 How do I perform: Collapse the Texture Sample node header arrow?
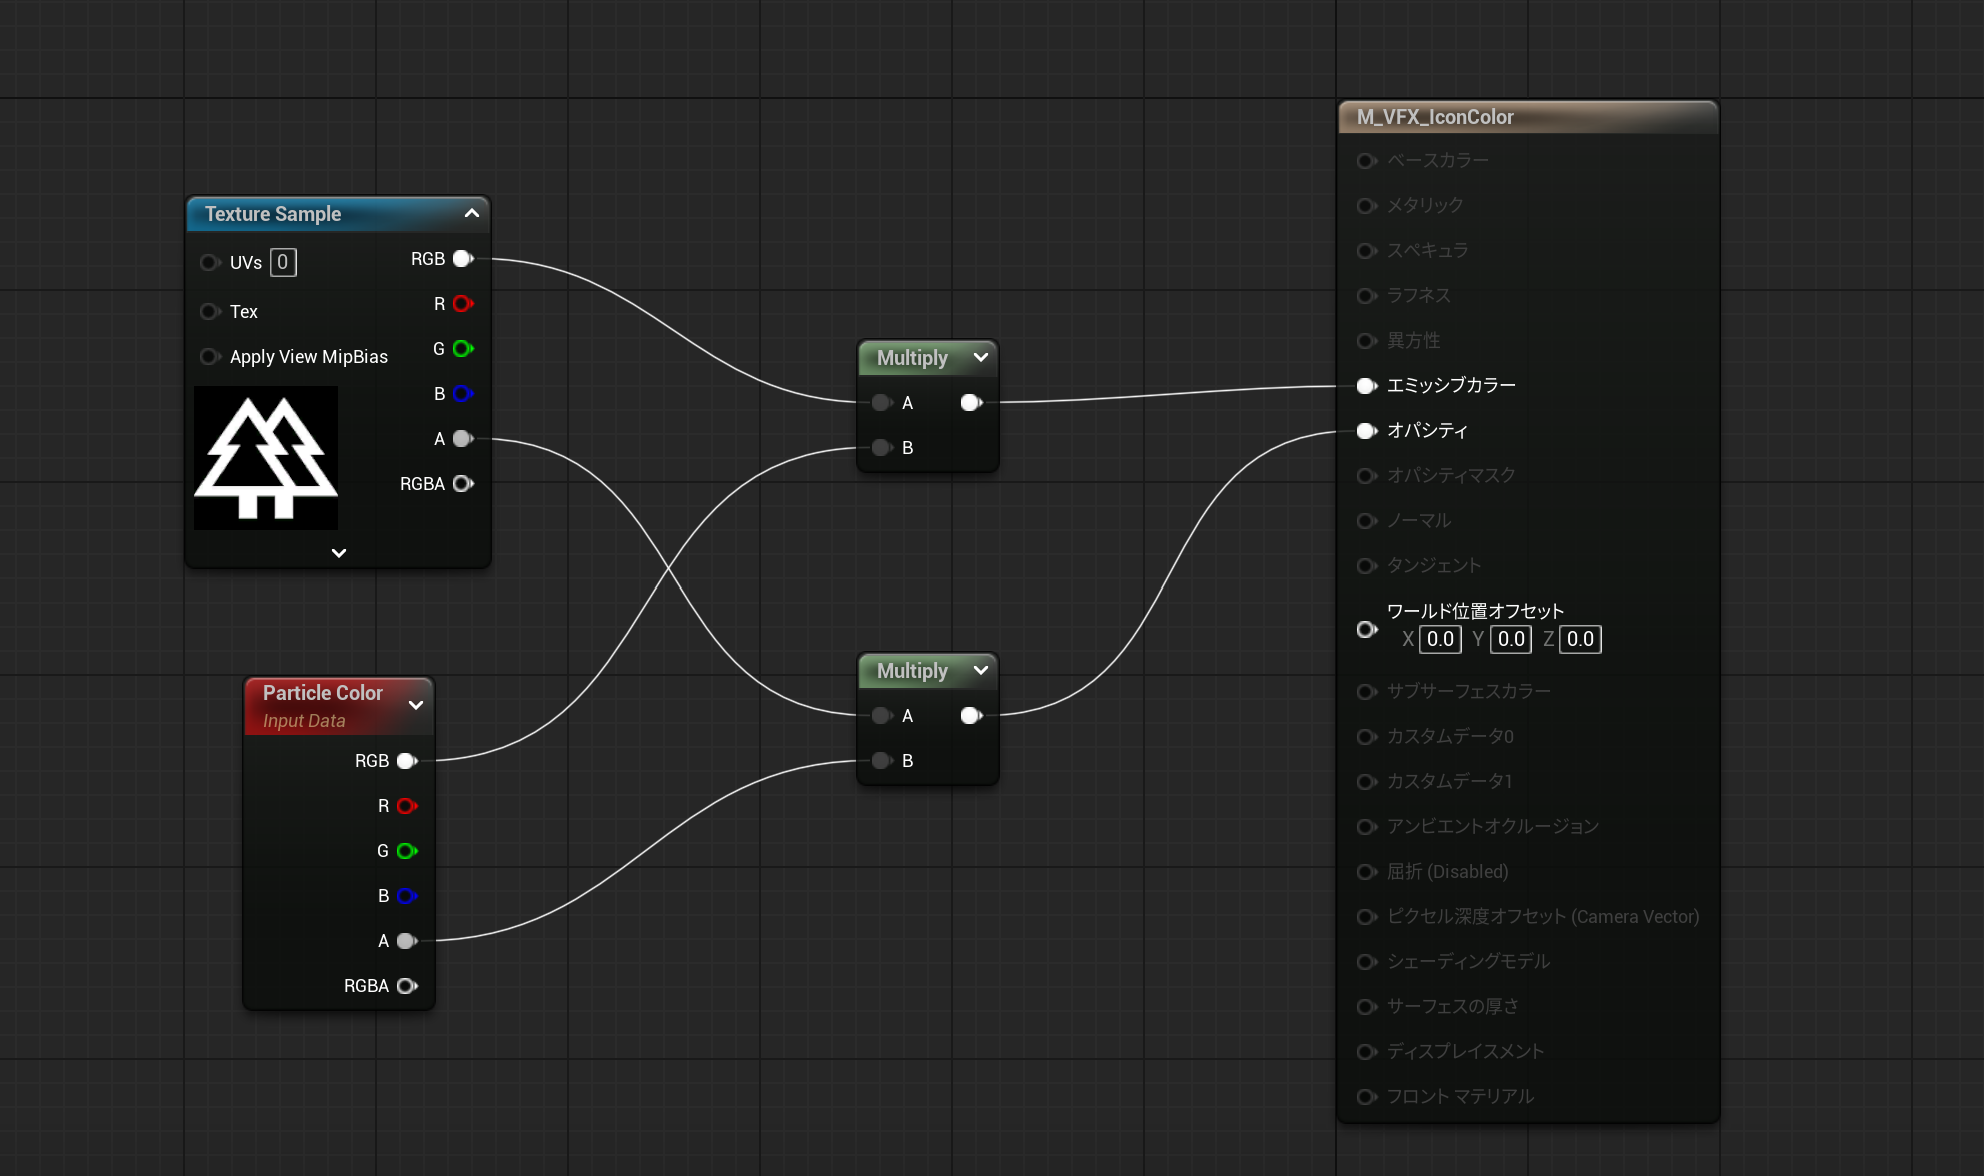472,214
